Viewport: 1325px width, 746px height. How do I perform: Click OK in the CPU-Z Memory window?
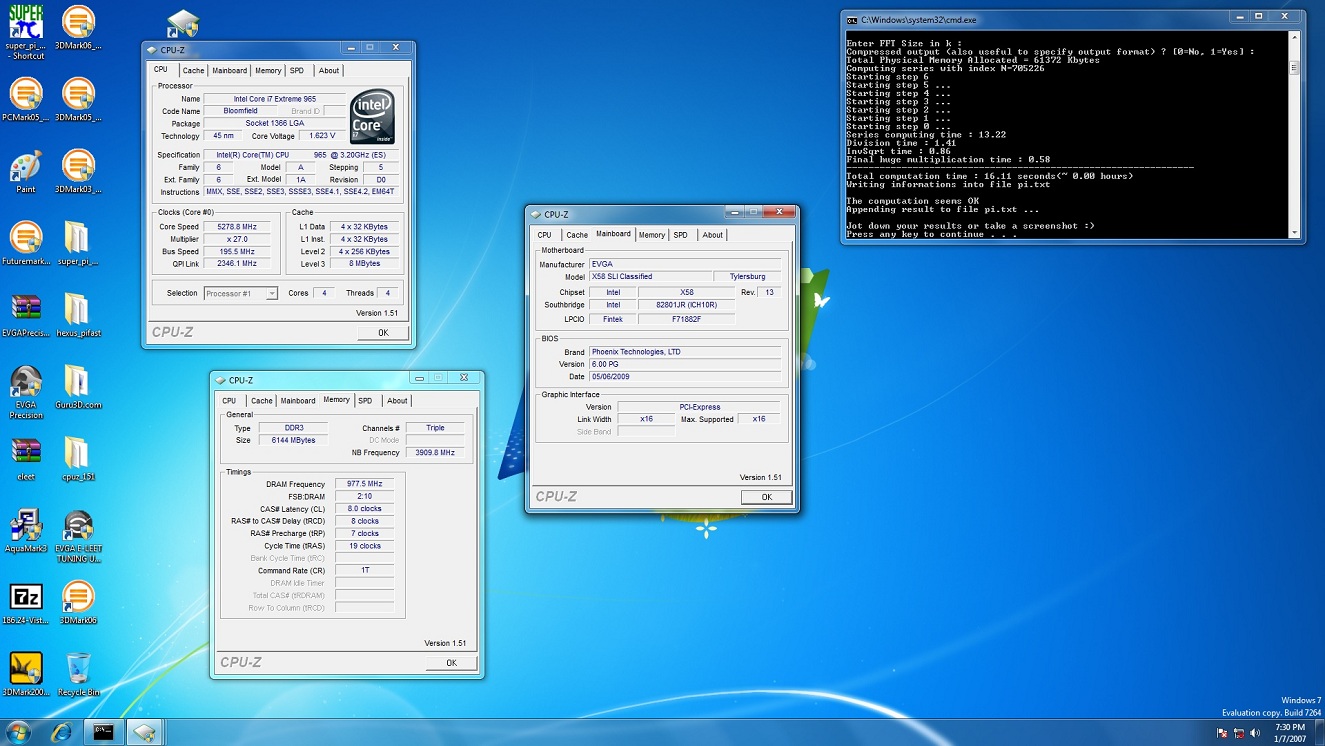(451, 662)
